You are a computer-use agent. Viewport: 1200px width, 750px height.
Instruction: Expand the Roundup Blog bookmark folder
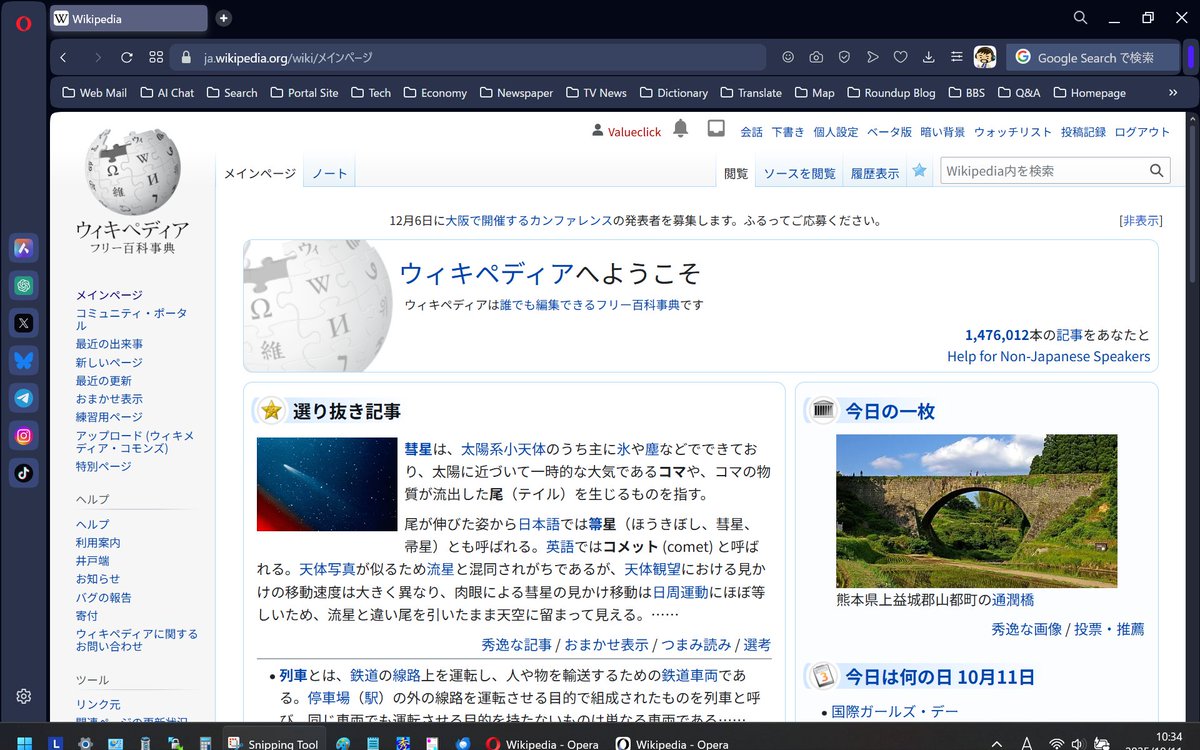pyautogui.click(x=892, y=93)
